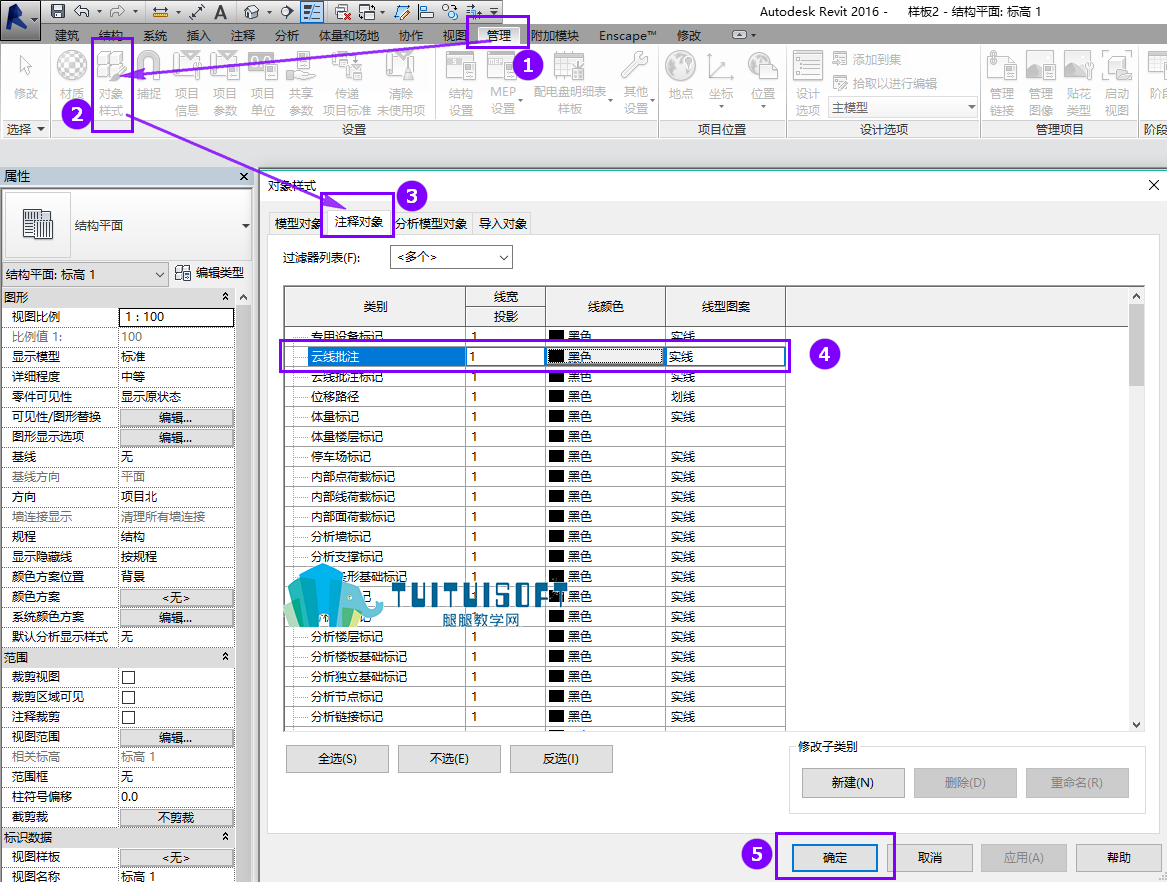Switch to the 导入对象 tab
This screenshot has width=1167, height=882.
[502, 223]
